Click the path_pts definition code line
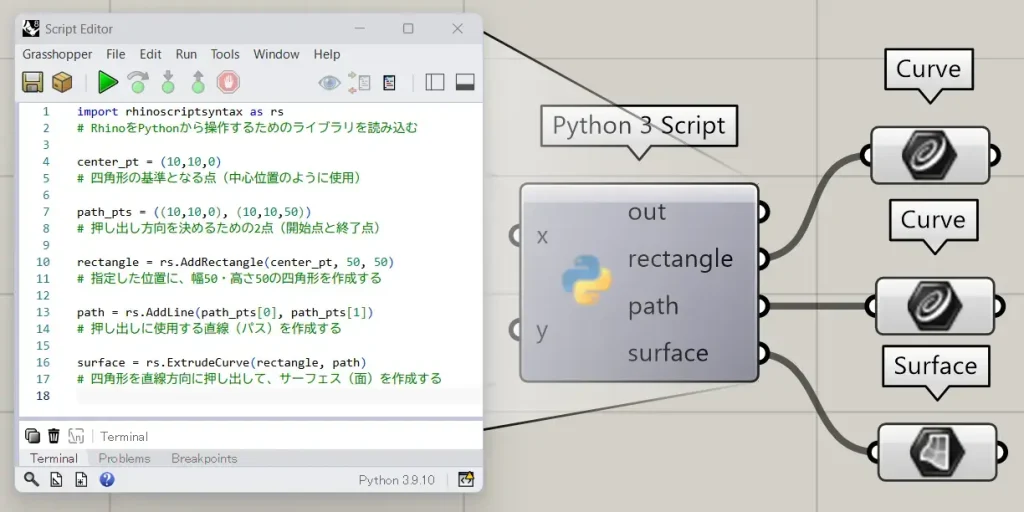 [194, 212]
